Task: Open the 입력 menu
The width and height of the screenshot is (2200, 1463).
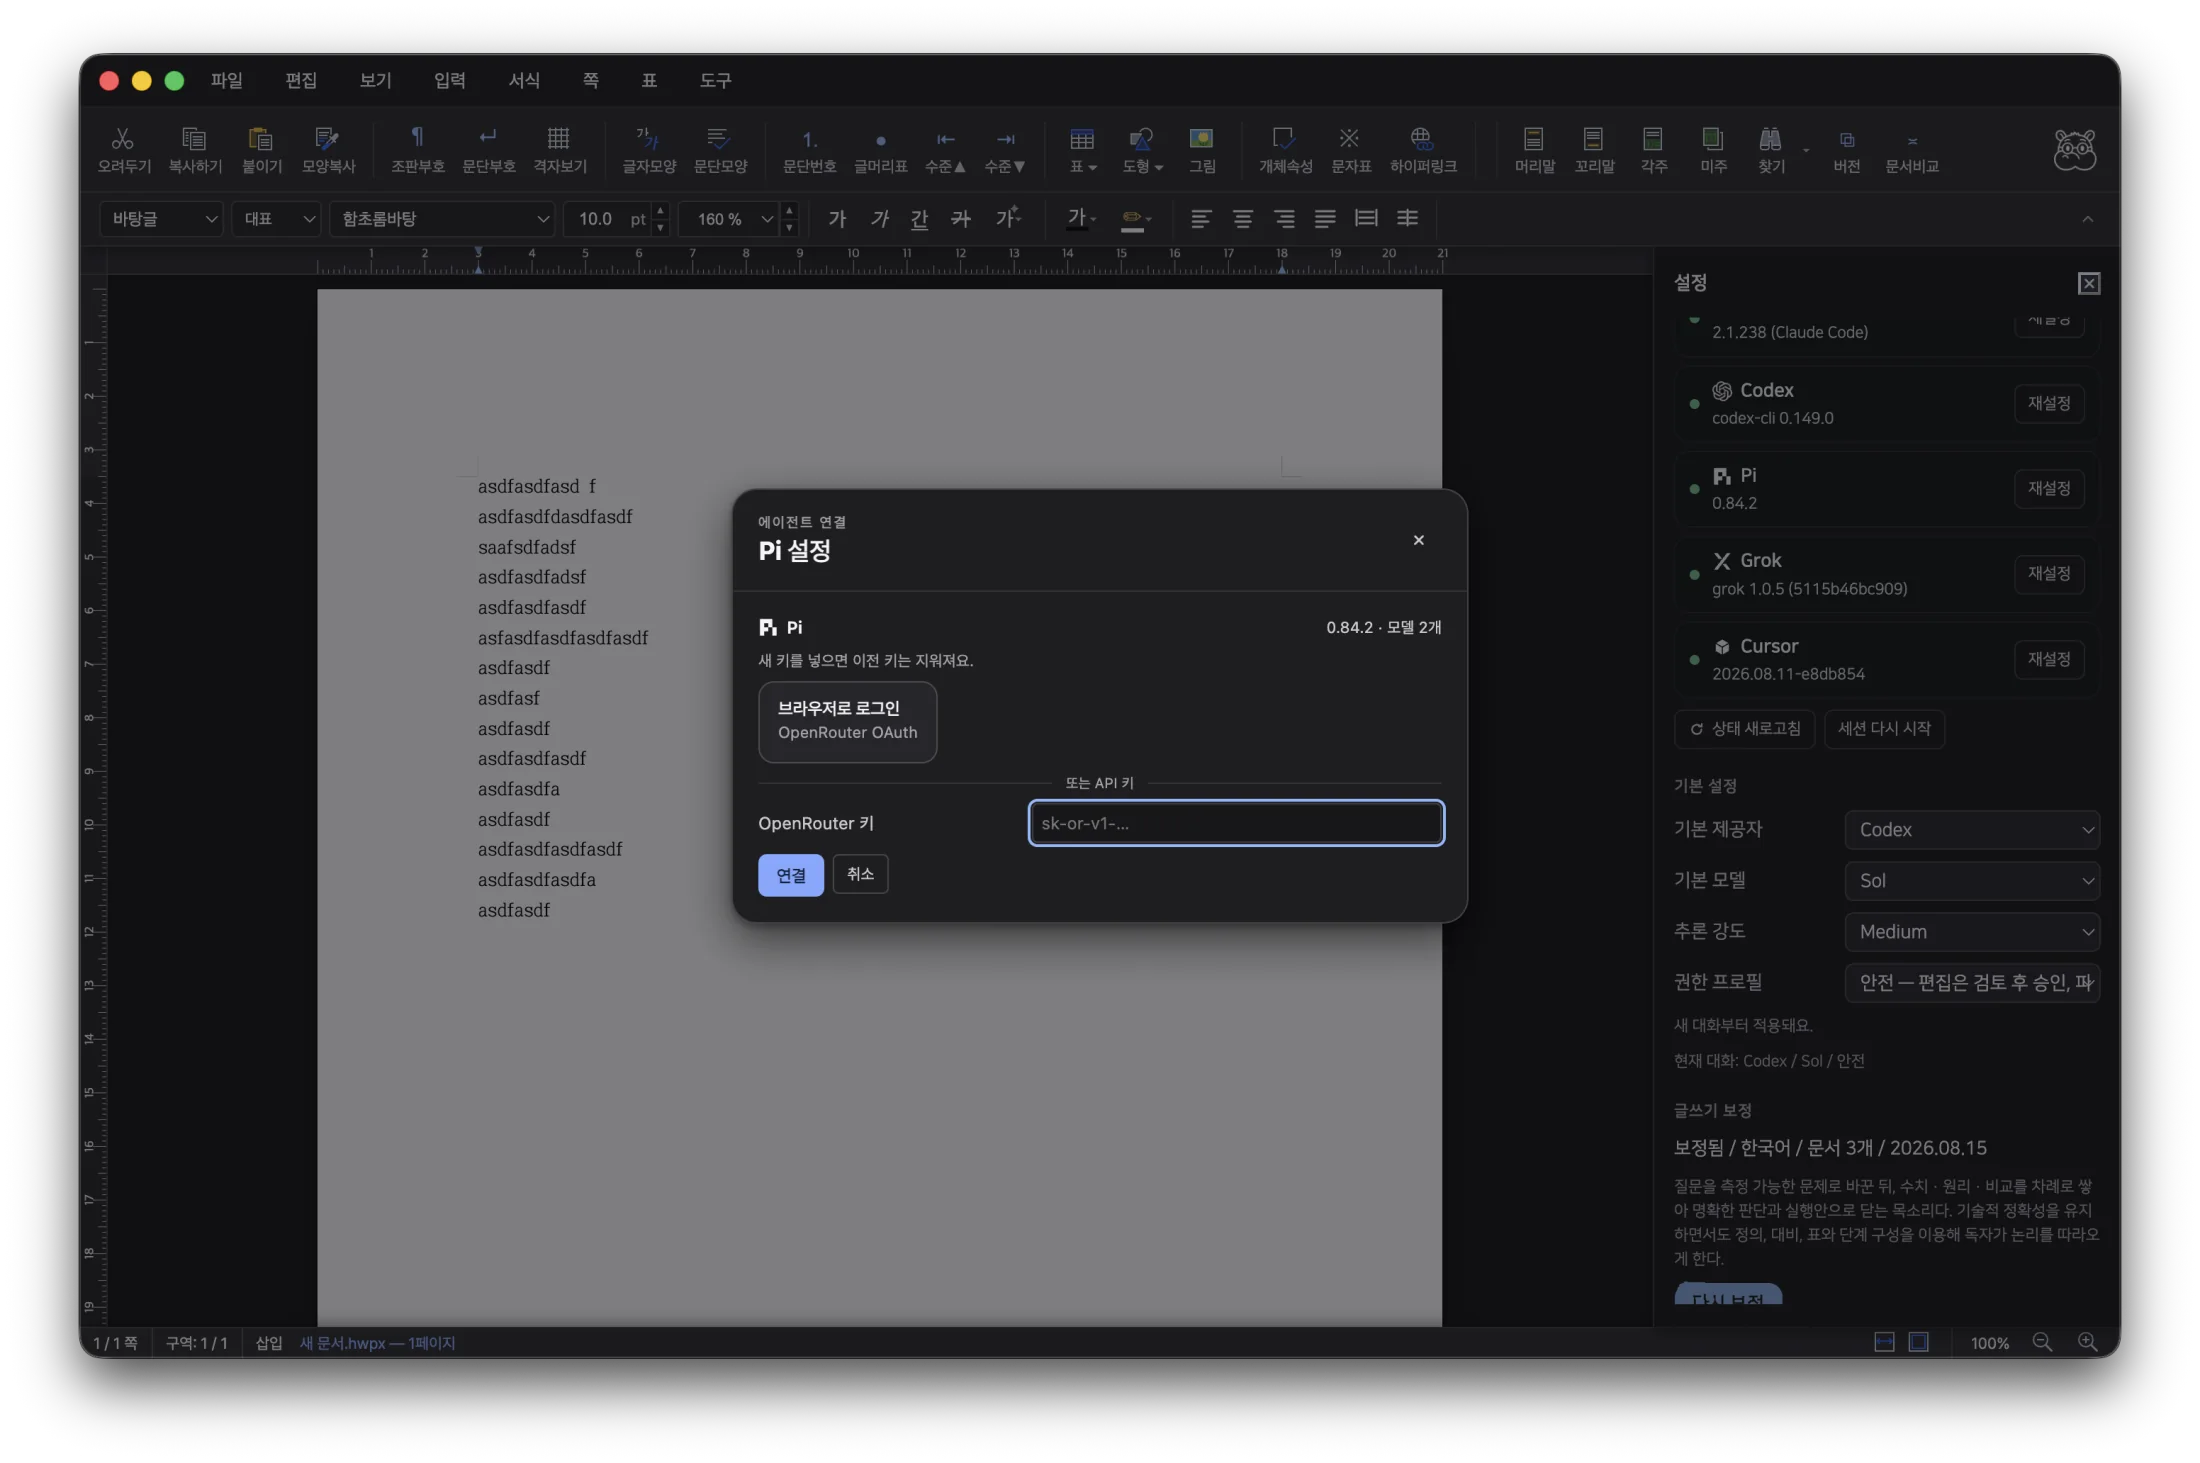Action: point(450,80)
